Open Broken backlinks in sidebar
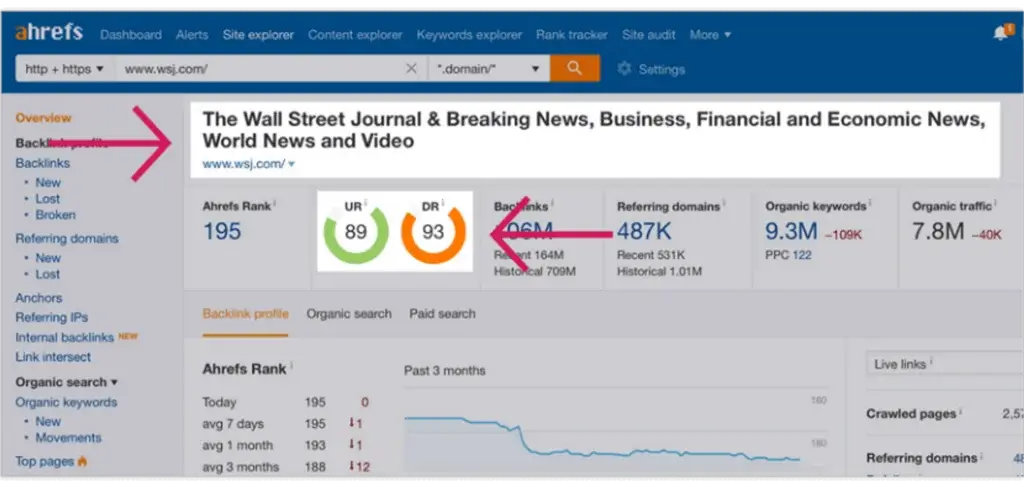This screenshot has width=1024, height=487. coord(56,215)
